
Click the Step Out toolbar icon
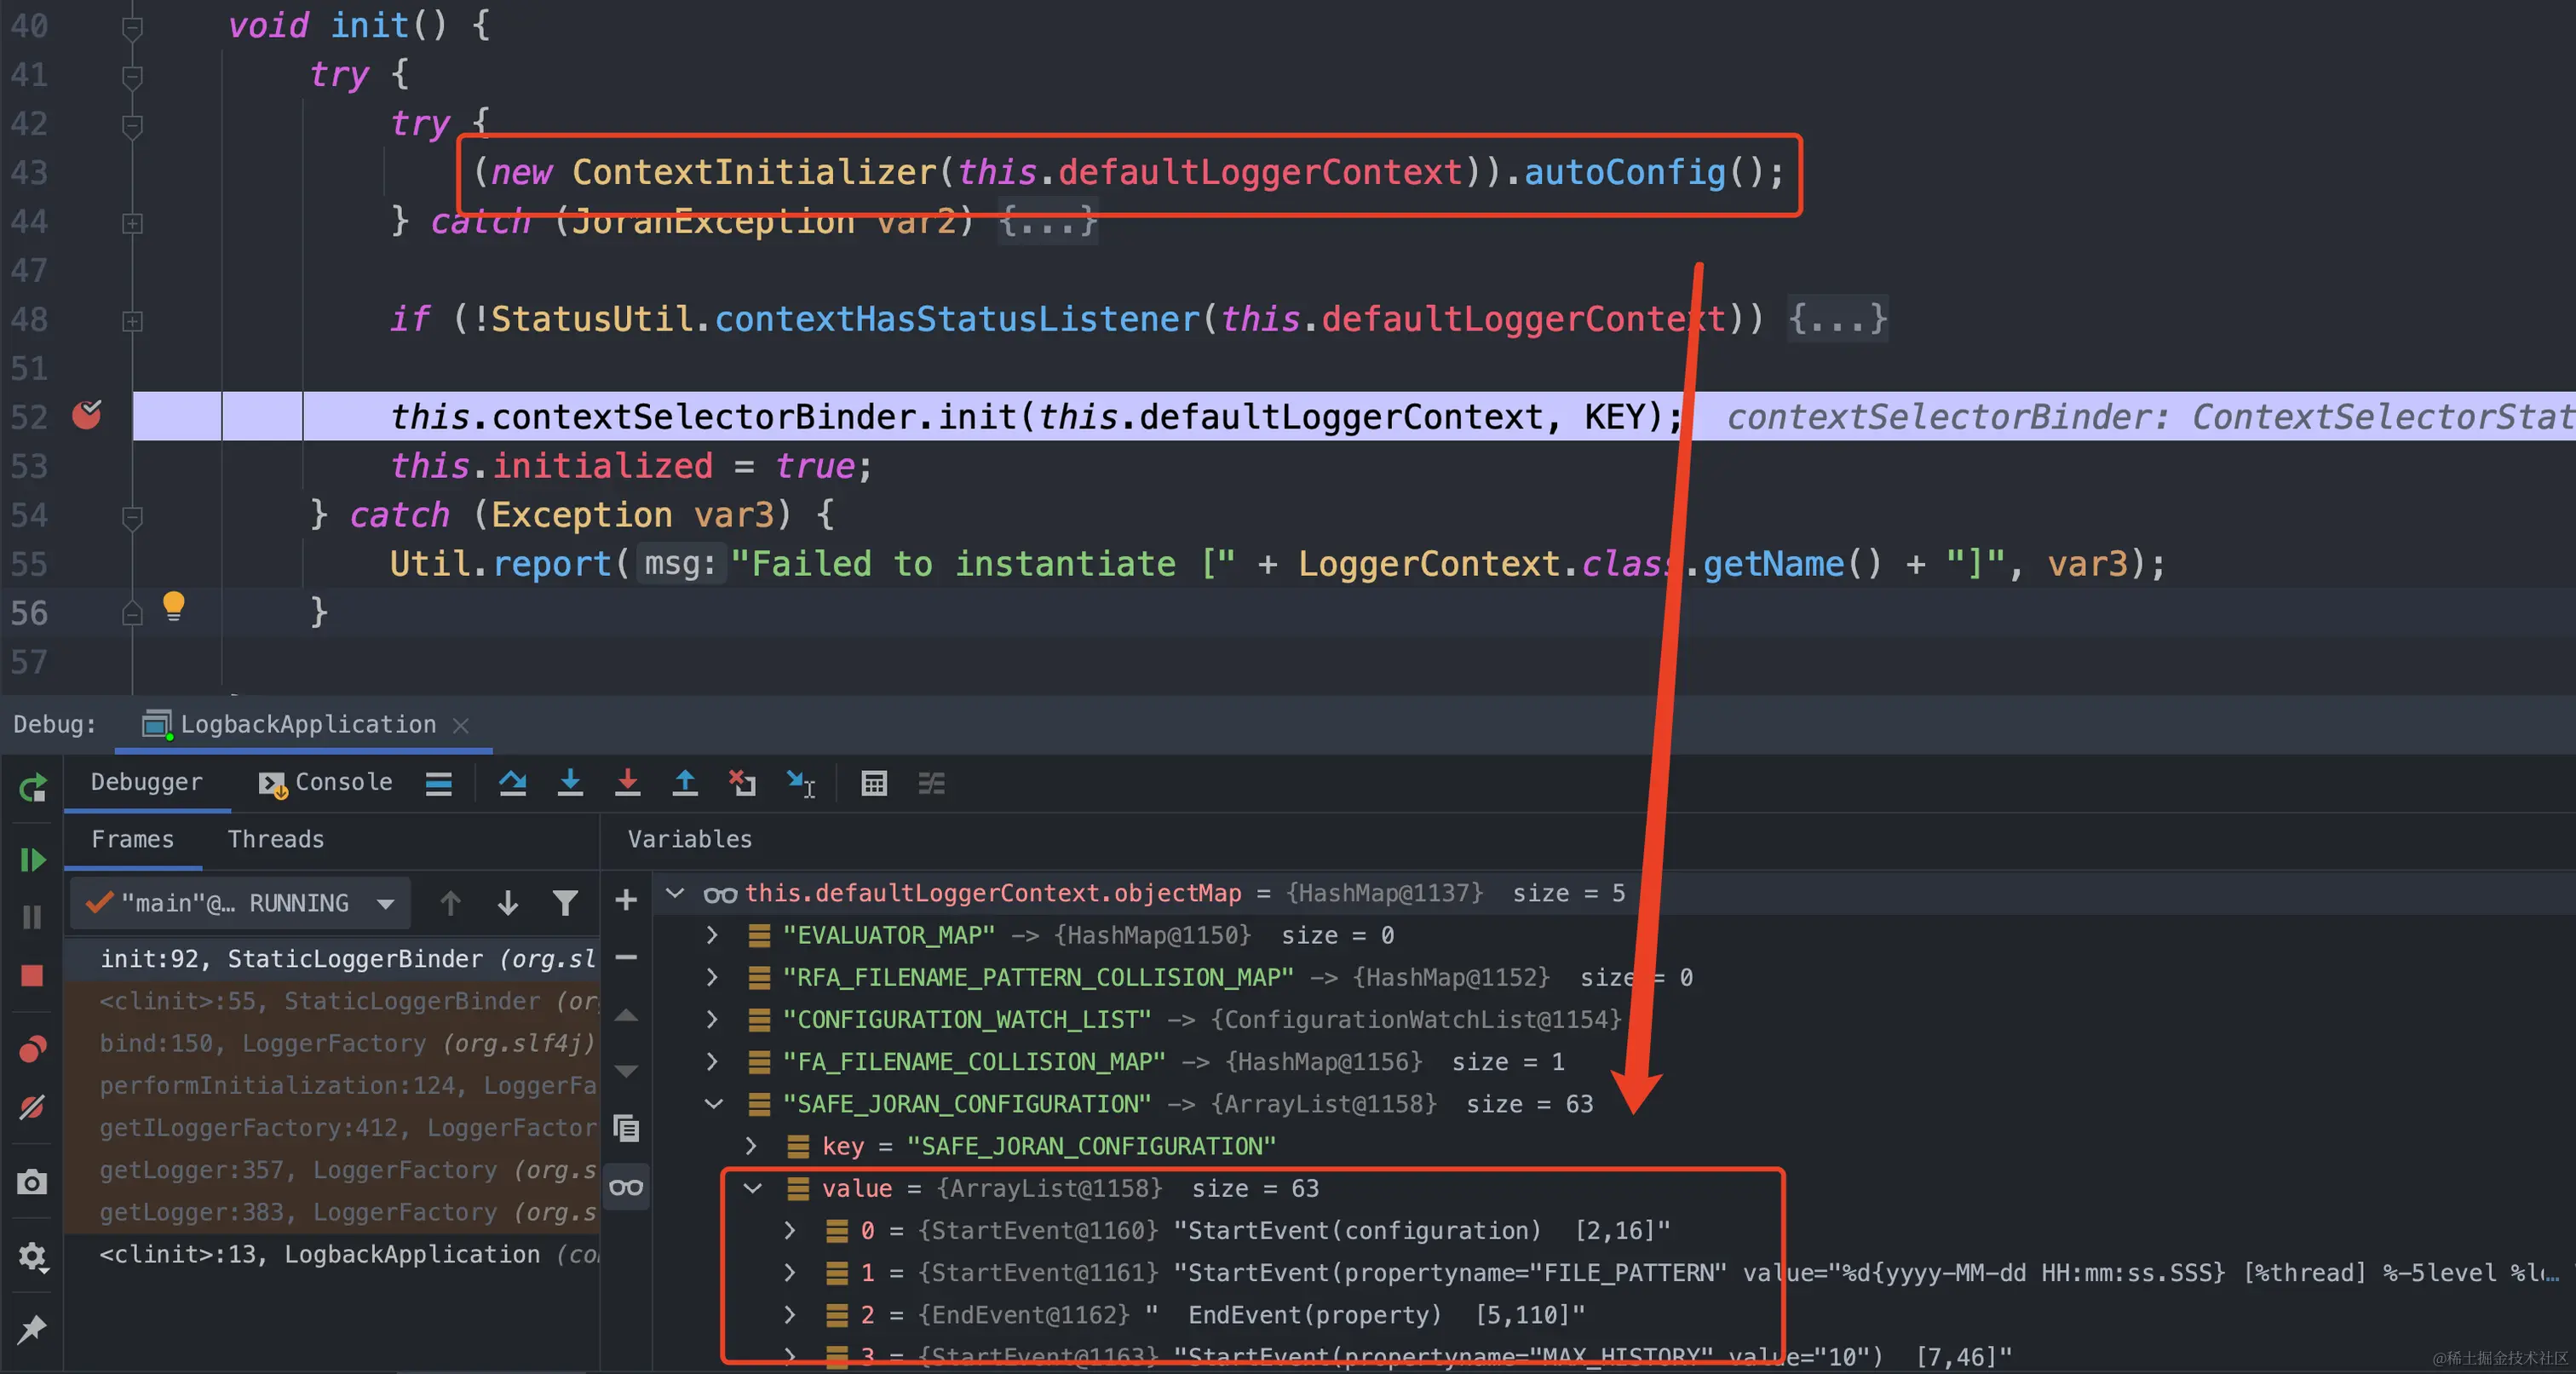click(x=685, y=783)
